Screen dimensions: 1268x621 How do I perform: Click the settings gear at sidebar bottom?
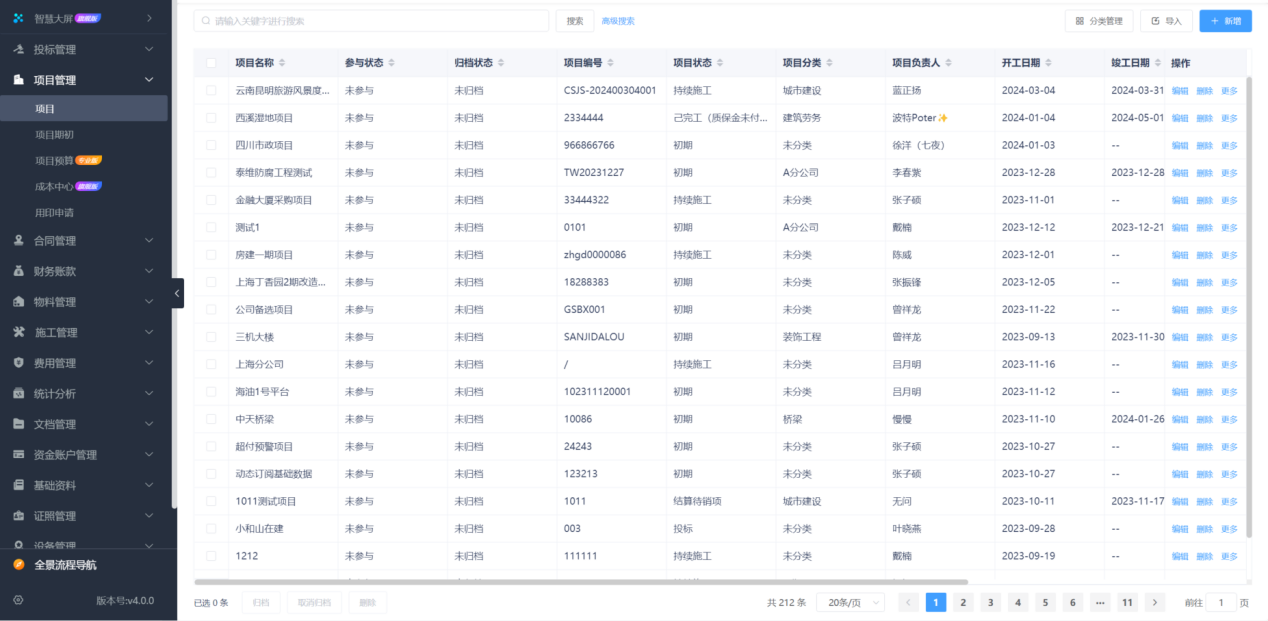point(16,598)
